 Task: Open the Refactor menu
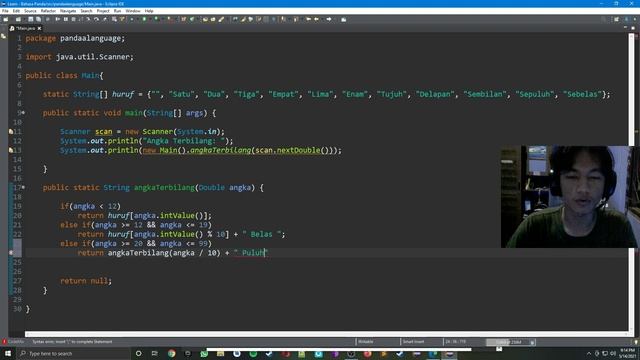pyautogui.click(x=48, y=11)
